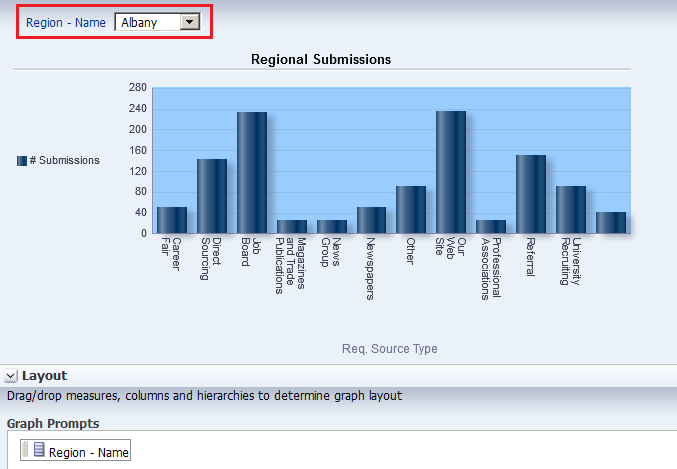Click the Graph Prompts heading
This screenshot has width=677, height=469.
point(53,424)
